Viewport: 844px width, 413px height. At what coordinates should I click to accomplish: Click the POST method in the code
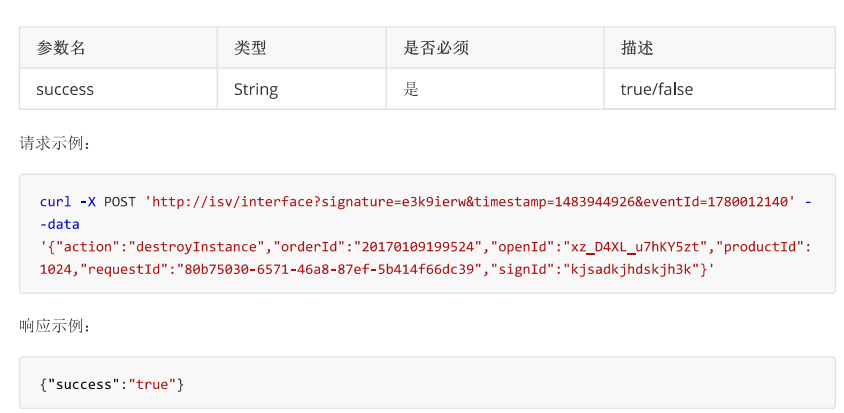click(x=119, y=201)
